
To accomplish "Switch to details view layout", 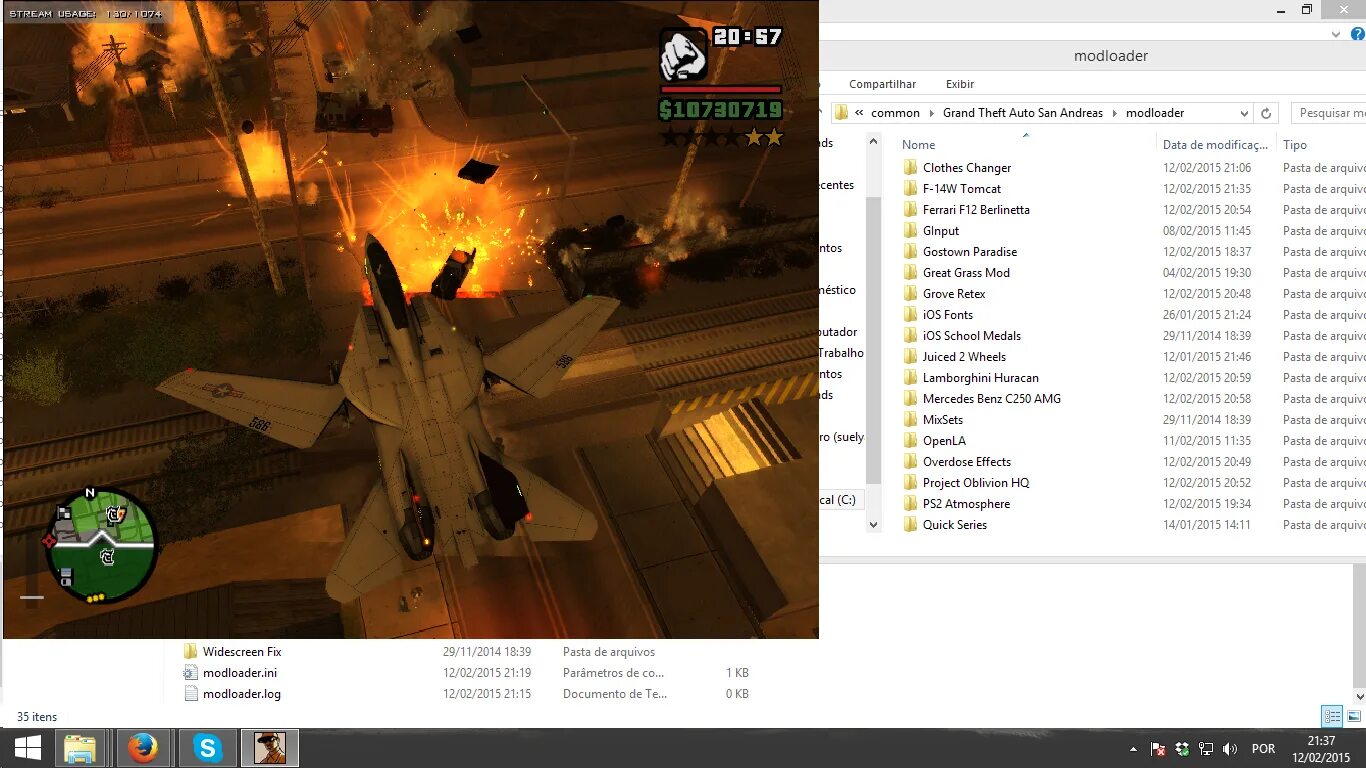I will point(1332,716).
